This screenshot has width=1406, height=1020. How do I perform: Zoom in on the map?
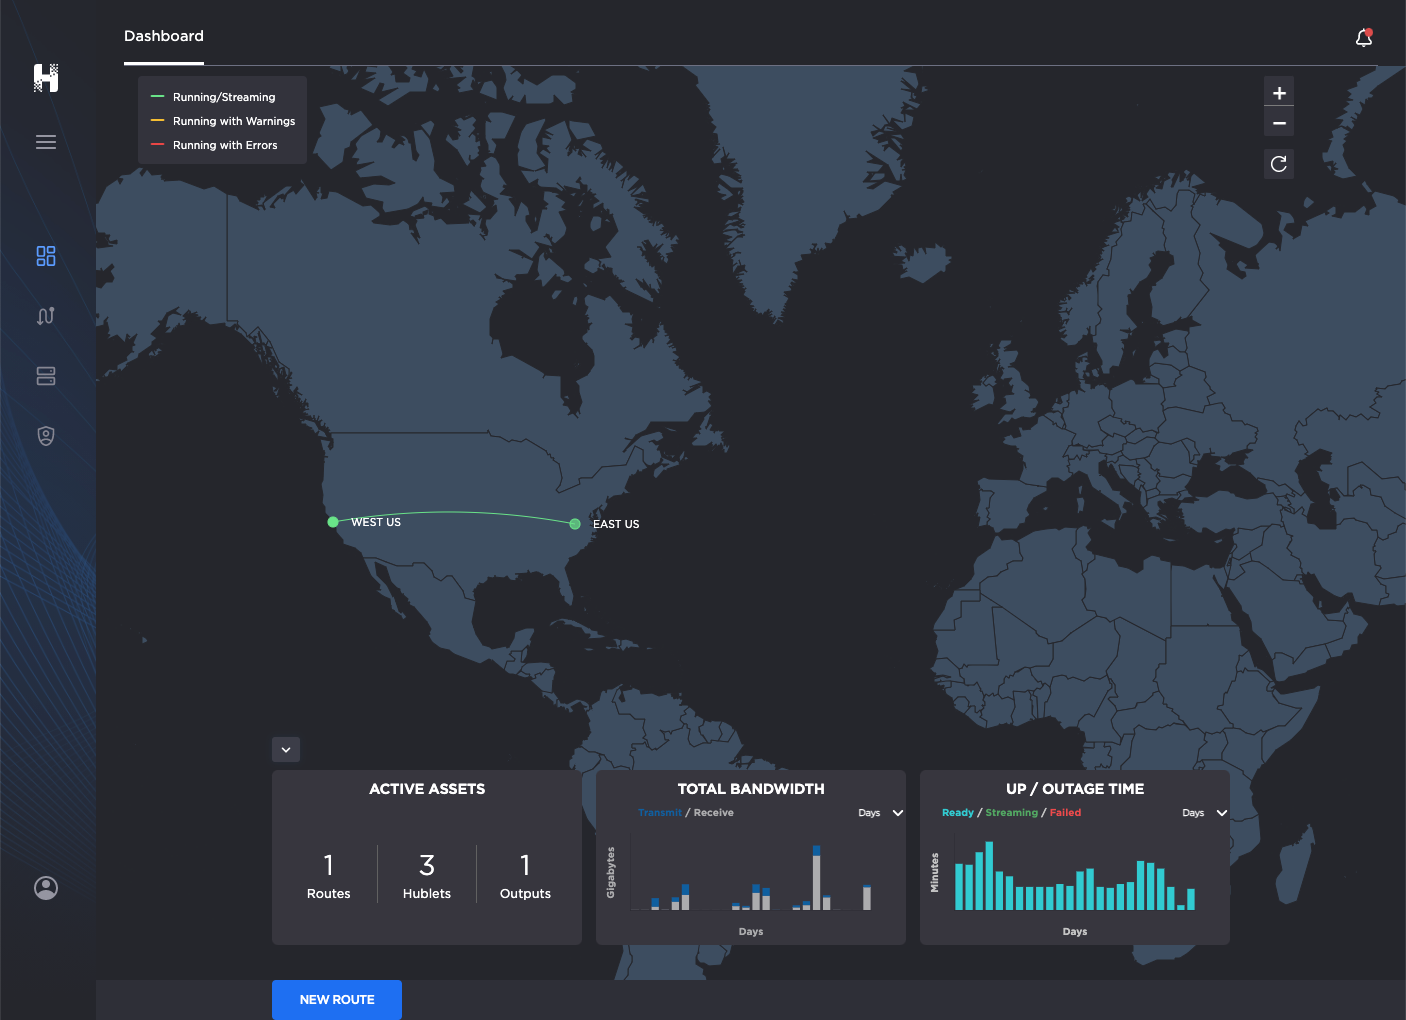(1279, 93)
